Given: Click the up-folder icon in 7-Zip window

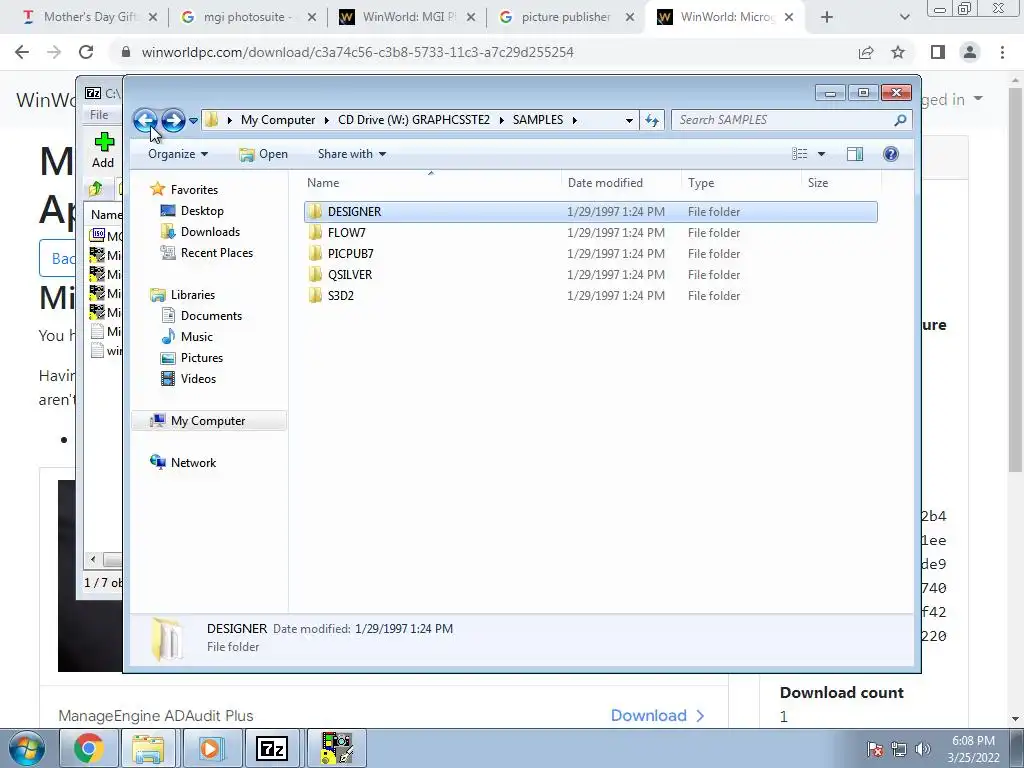Looking at the screenshot, I should coord(96,189).
